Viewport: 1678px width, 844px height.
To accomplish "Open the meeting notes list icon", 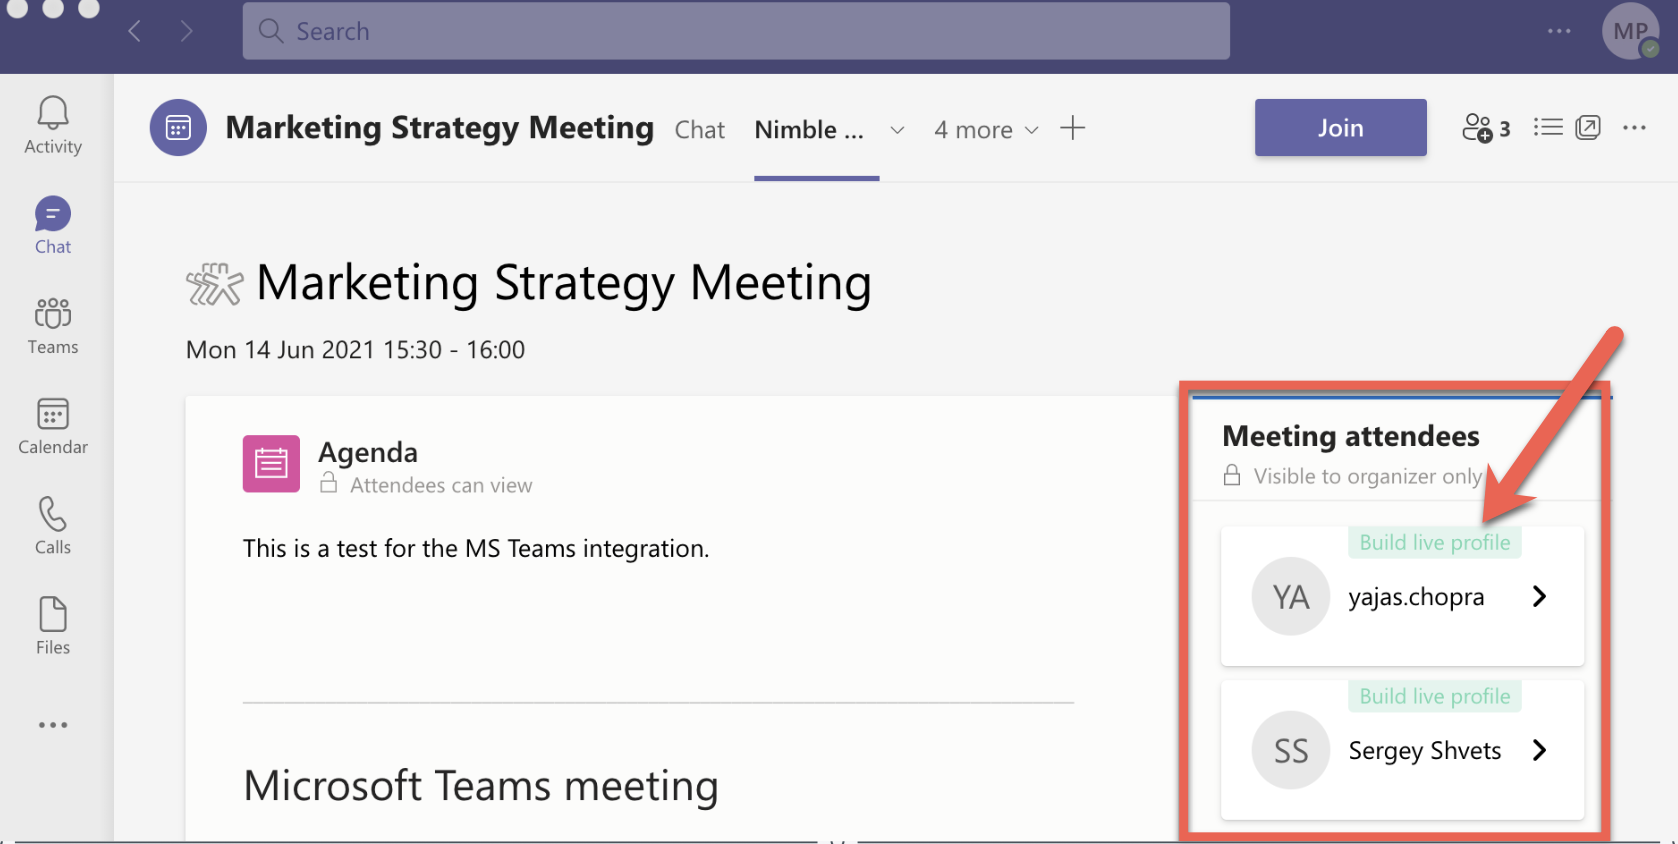I will pos(1547,128).
